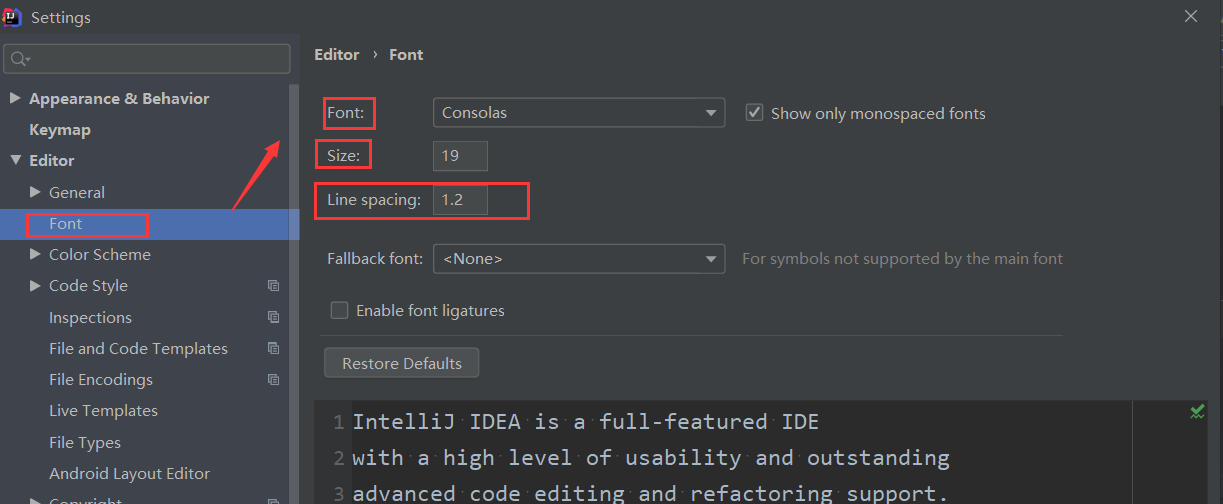This screenshot has height=504, width=1223.
Task: Open Inspections settings page
Action: pos(90,317)
